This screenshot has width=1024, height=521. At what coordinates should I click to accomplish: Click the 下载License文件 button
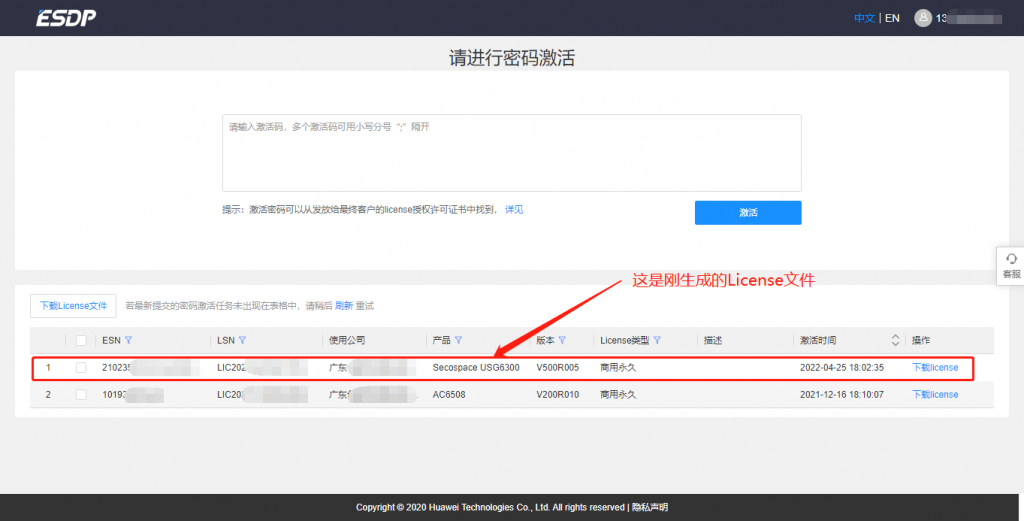(73, 306)
